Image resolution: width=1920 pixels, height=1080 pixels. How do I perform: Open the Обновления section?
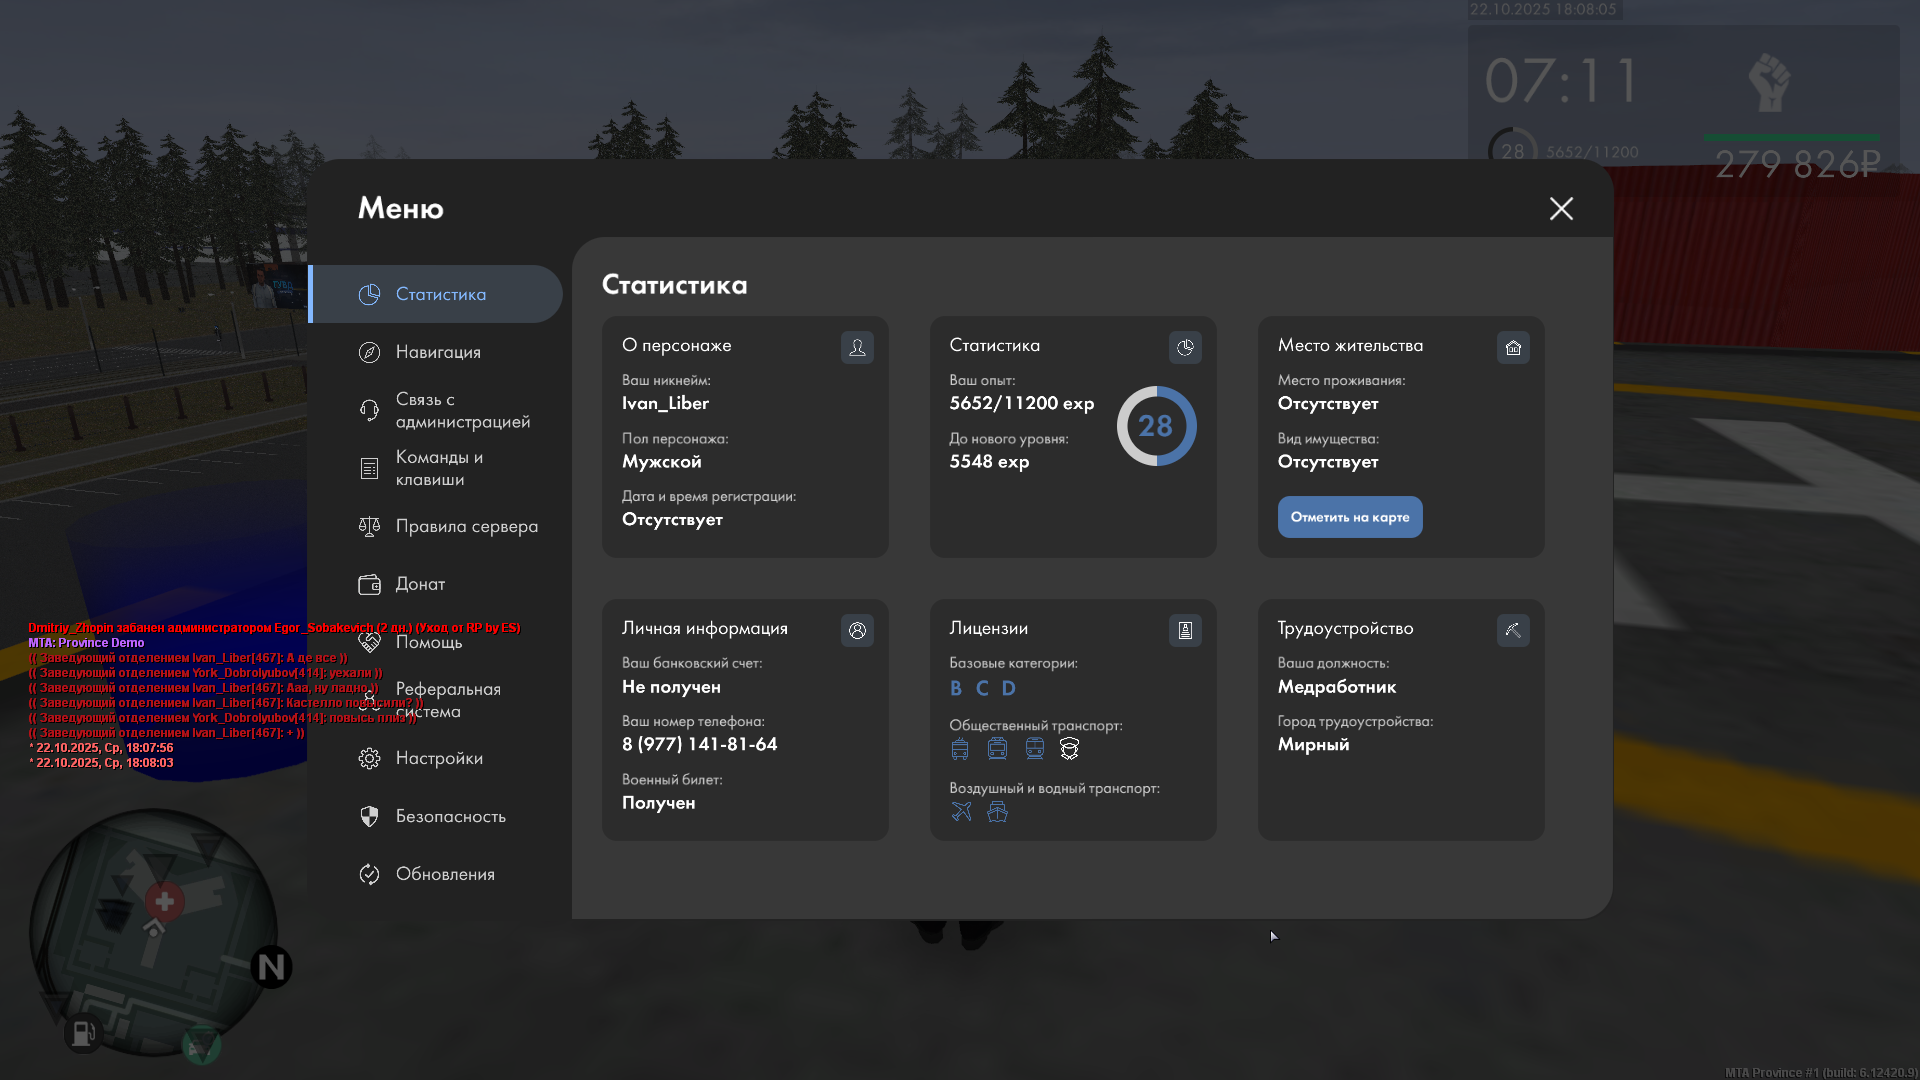445,874
